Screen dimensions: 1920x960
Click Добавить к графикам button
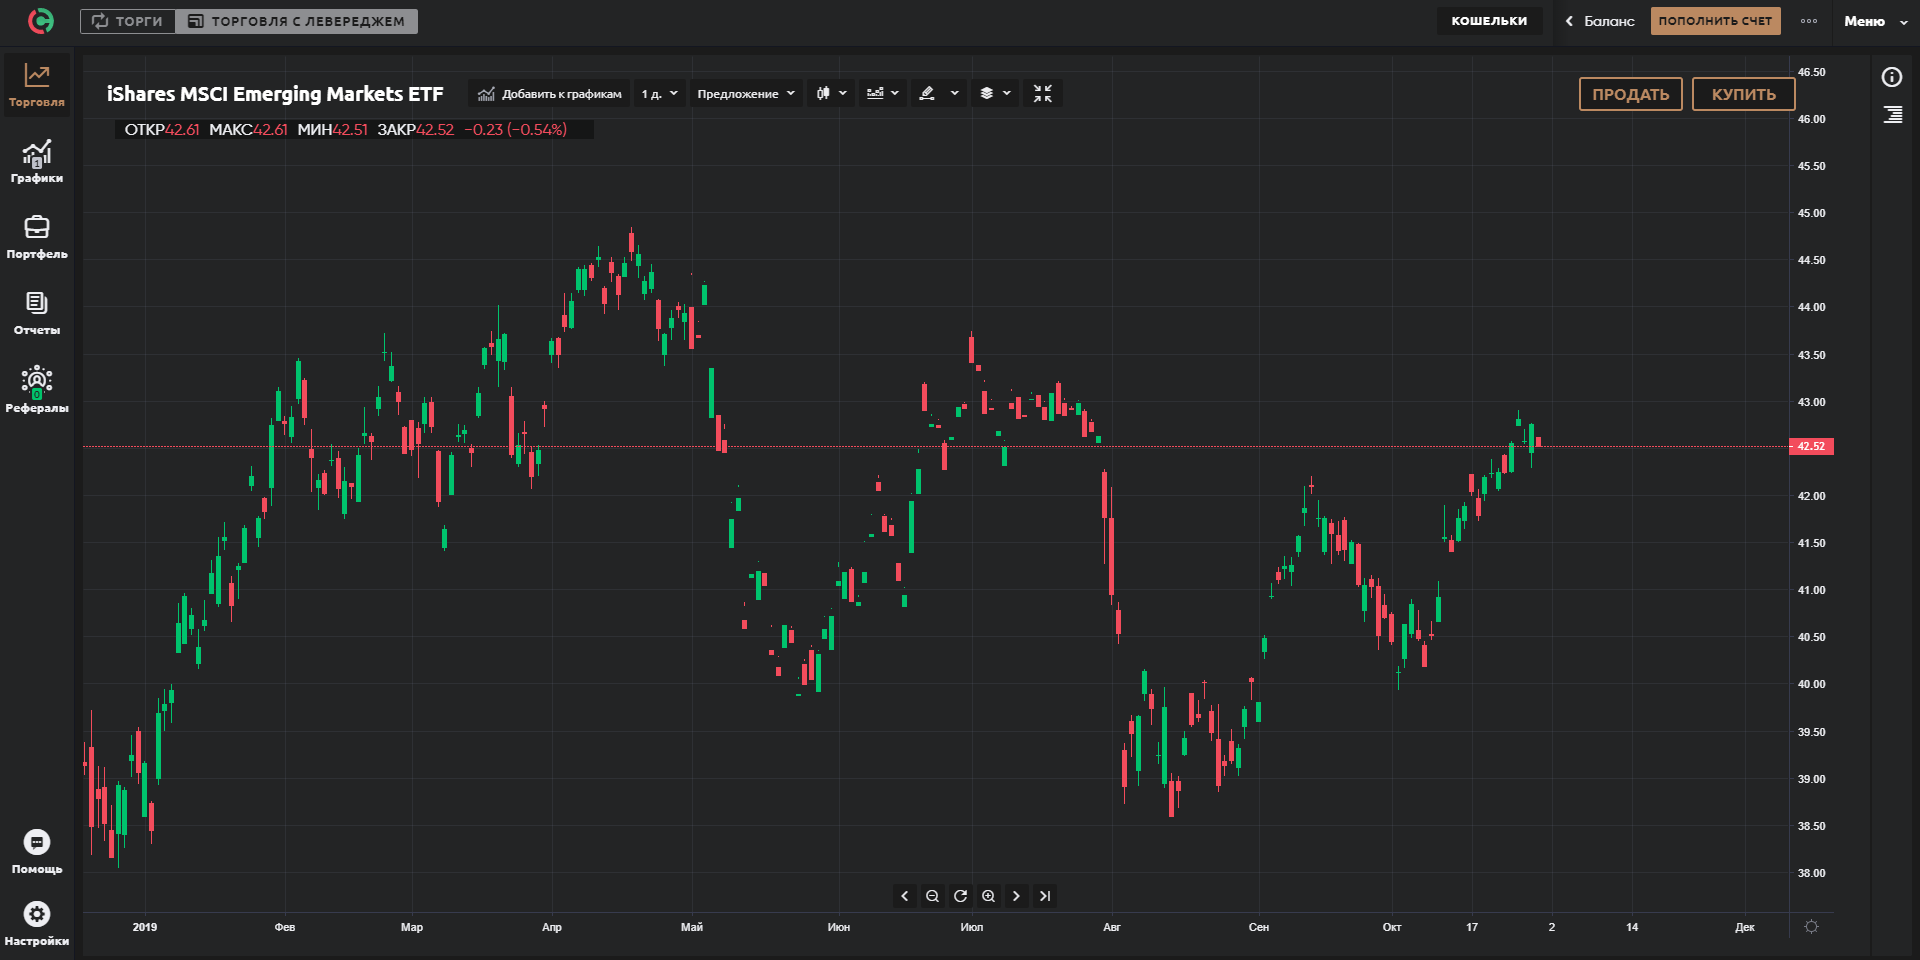coord(549,93)
